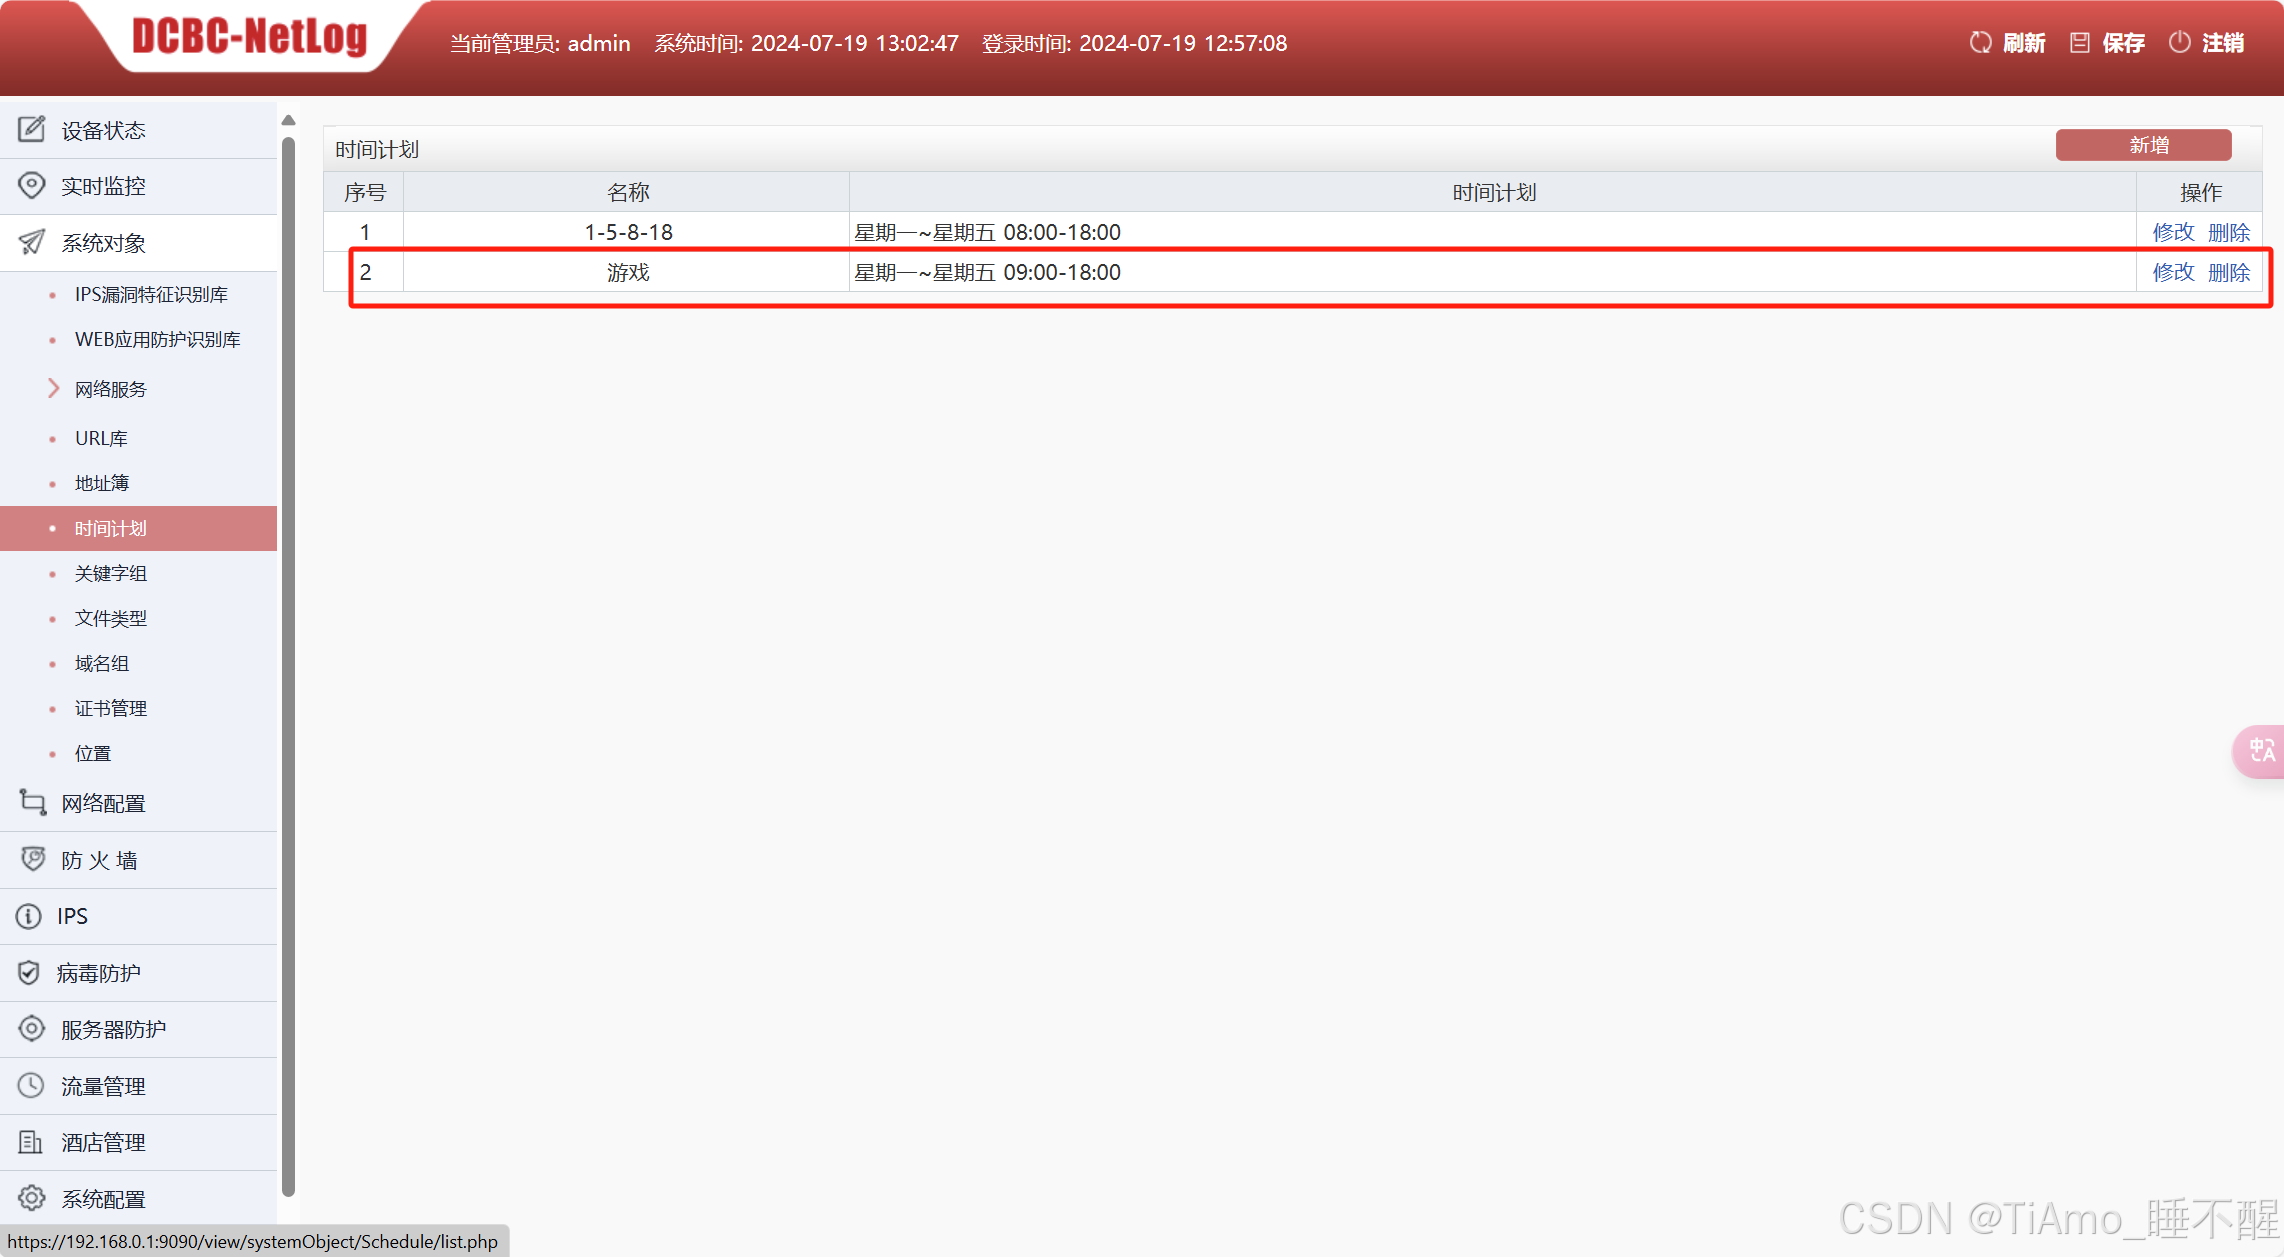Click the 服务器防护 target icon
Screen dimensions: 2284x1257
(32, 1028)
